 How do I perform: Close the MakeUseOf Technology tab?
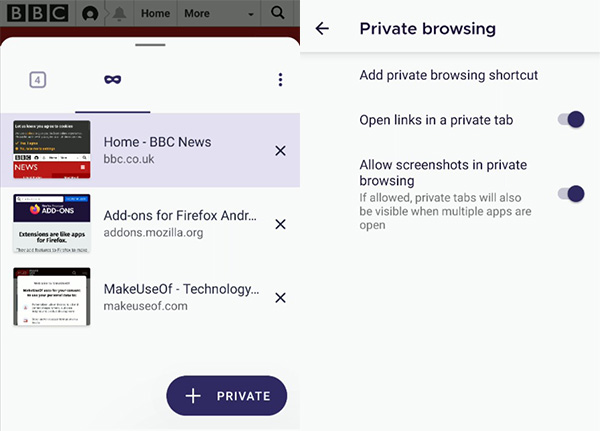(280, 298)
